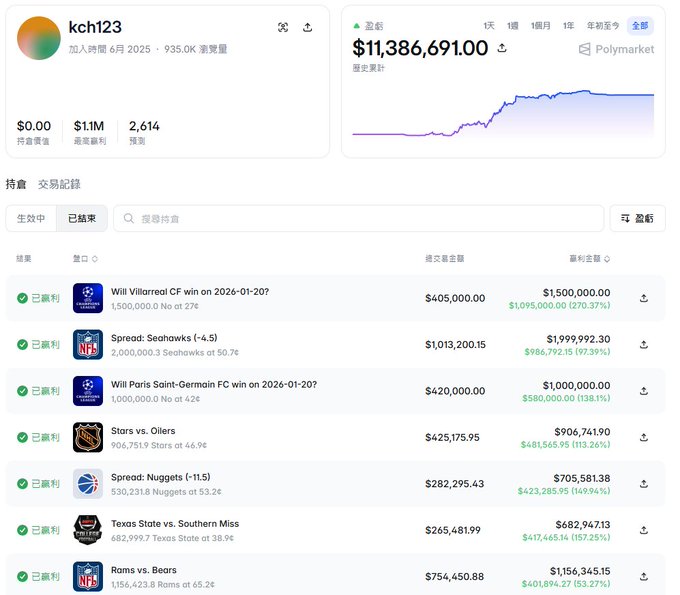Click the $1,013,200.15 total traded amount
The width and height of the screenshot is (680, 595).
(455, 344)
